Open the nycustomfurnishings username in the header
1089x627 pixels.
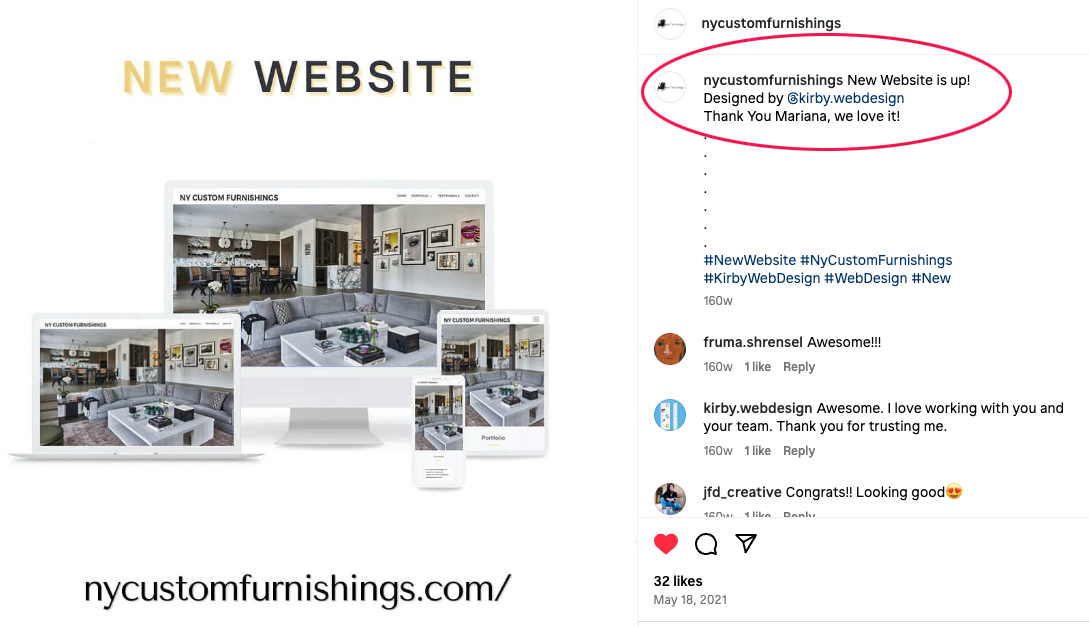(x=771, y=23)
